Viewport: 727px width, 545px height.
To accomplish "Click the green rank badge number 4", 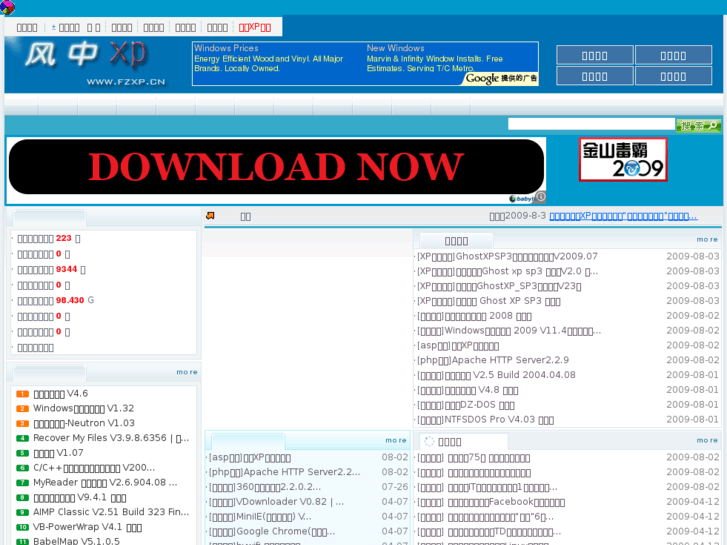I will click(22, 438).
